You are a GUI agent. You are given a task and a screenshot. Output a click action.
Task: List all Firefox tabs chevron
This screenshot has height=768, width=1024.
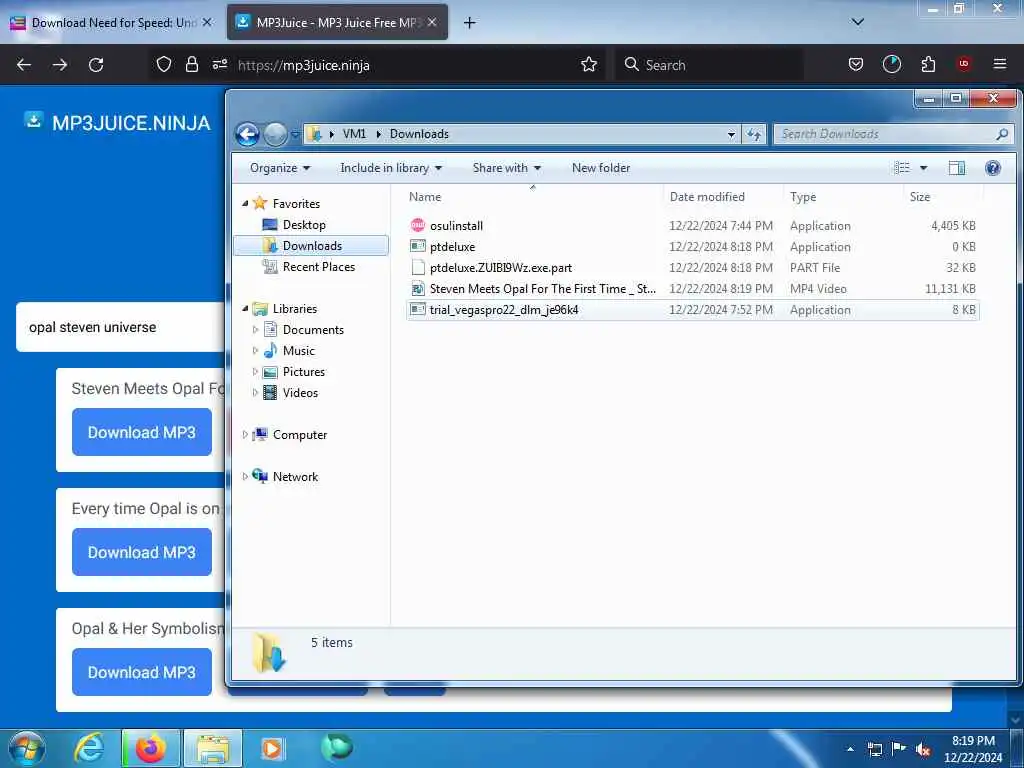(858, 22)
